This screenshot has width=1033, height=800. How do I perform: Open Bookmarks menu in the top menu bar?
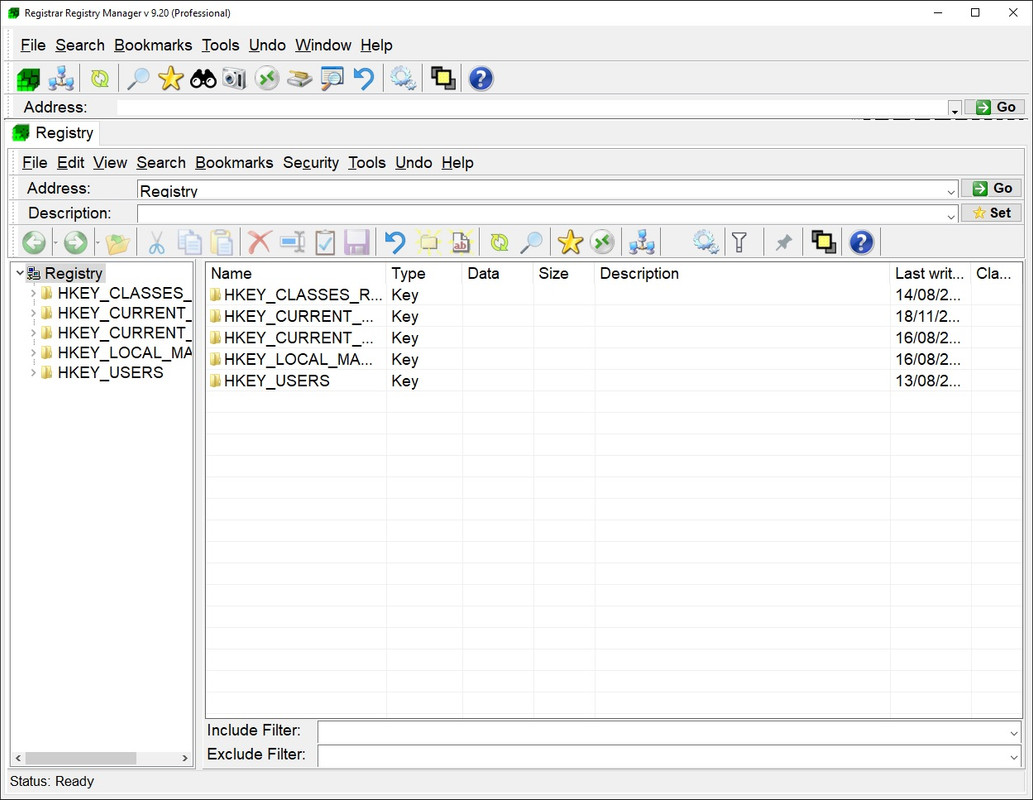(153, 45)
